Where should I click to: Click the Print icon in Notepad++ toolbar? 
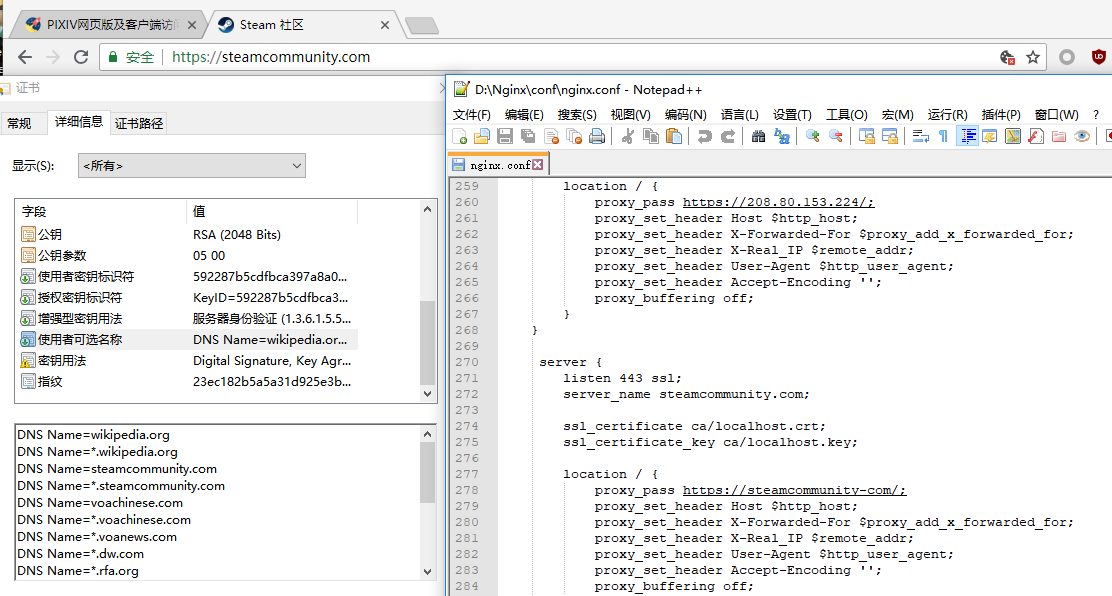point(597,136)
